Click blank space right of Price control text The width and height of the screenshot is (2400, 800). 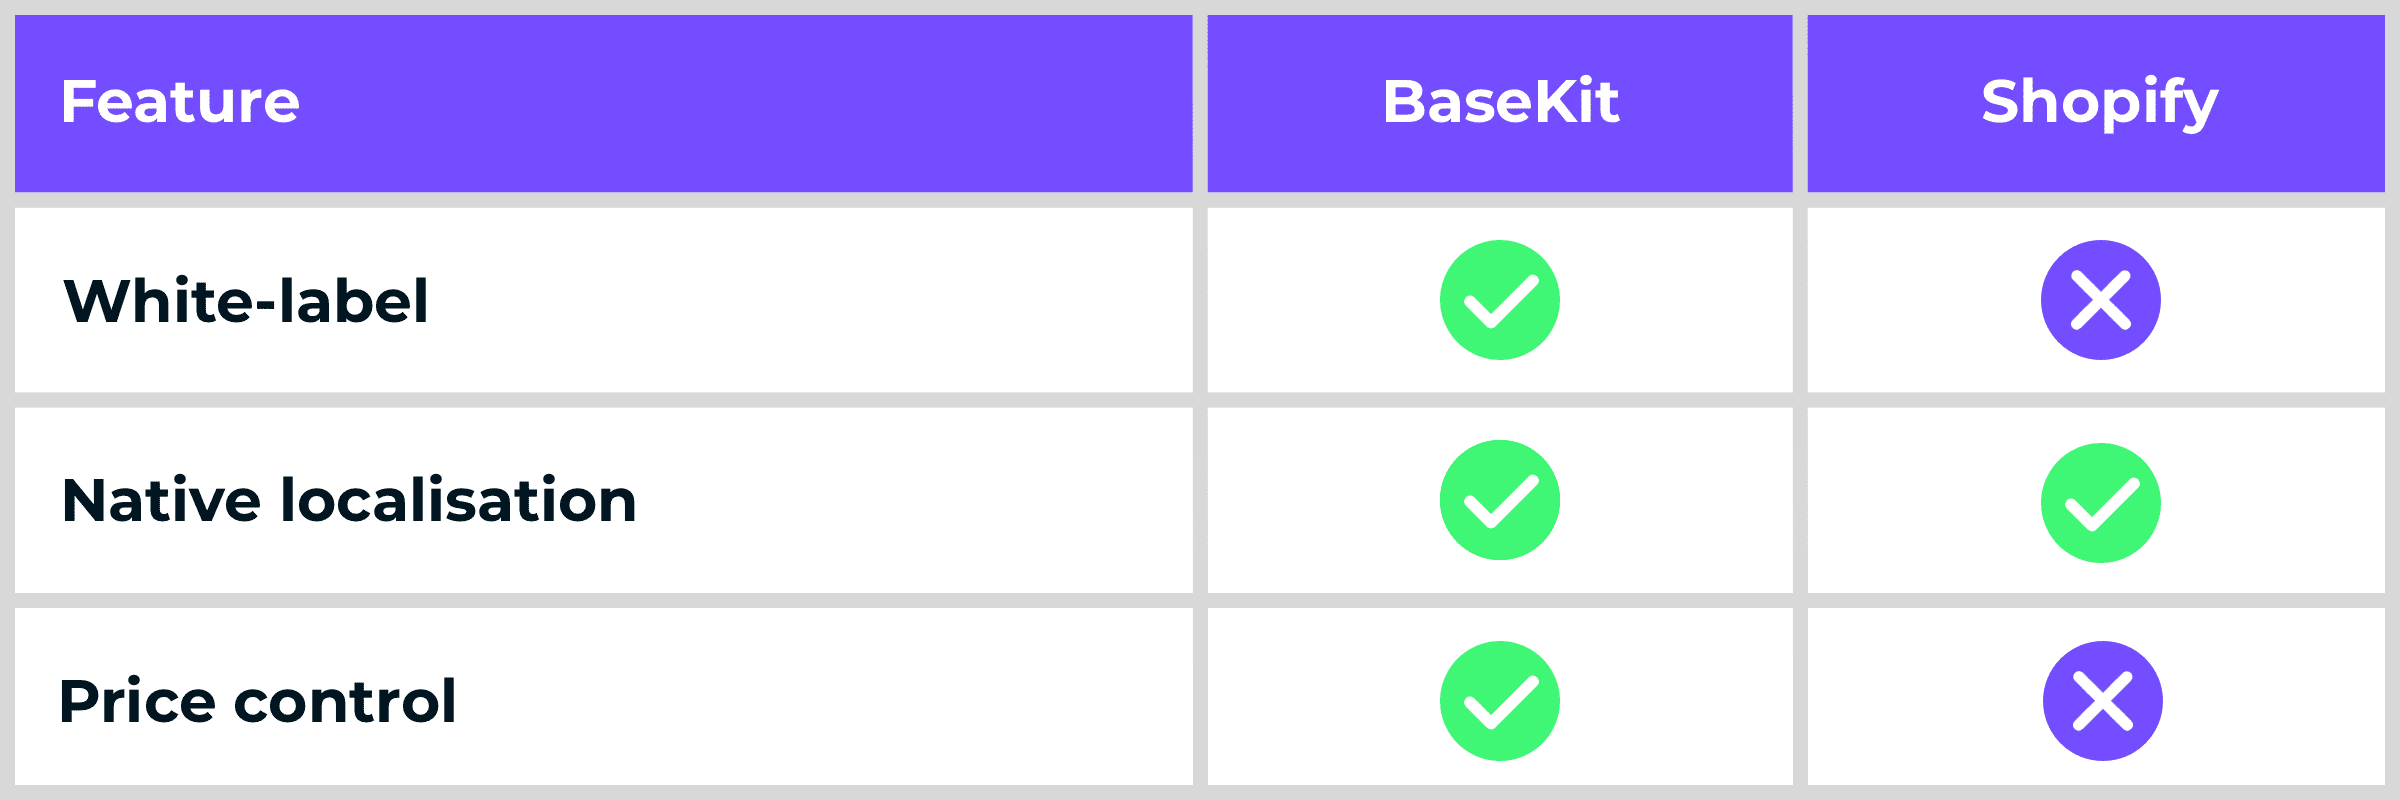800,701
